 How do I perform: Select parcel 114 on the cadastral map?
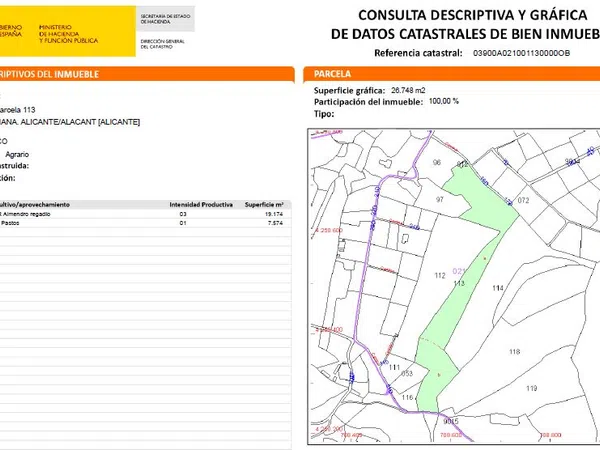click(x=497, y=288)
